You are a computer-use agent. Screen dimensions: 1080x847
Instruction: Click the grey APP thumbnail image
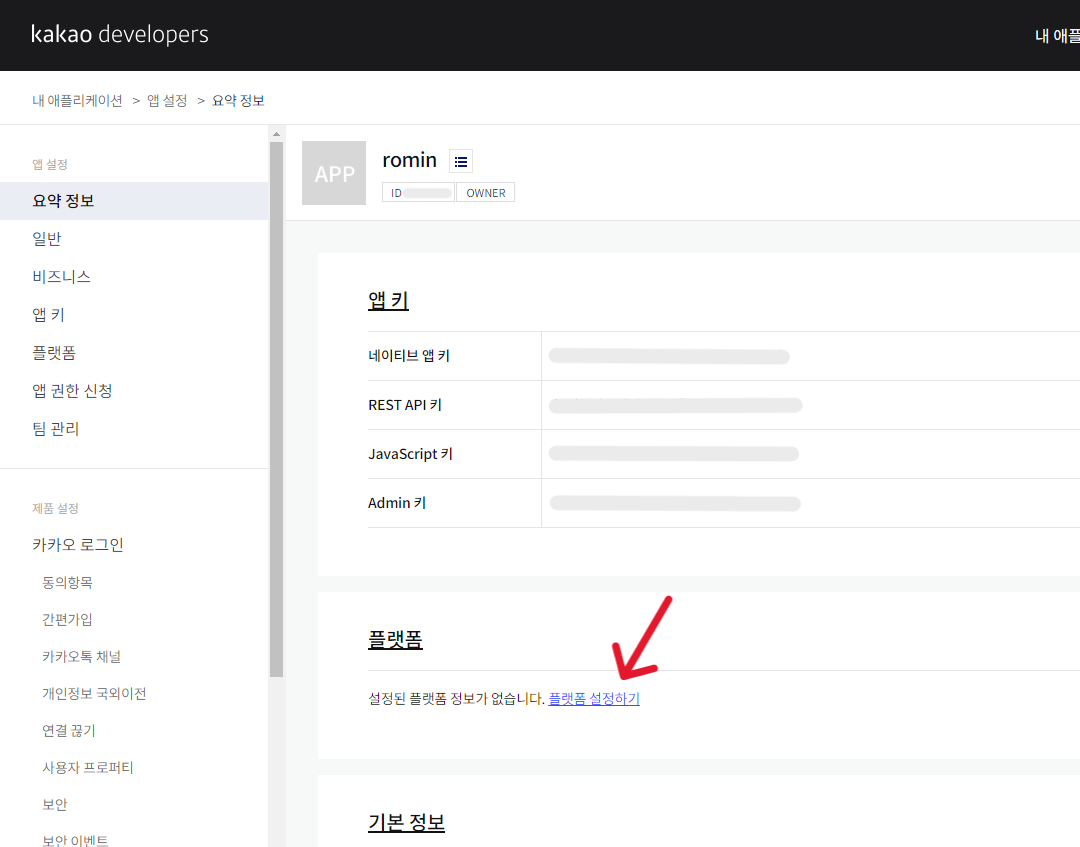(334, 173)
